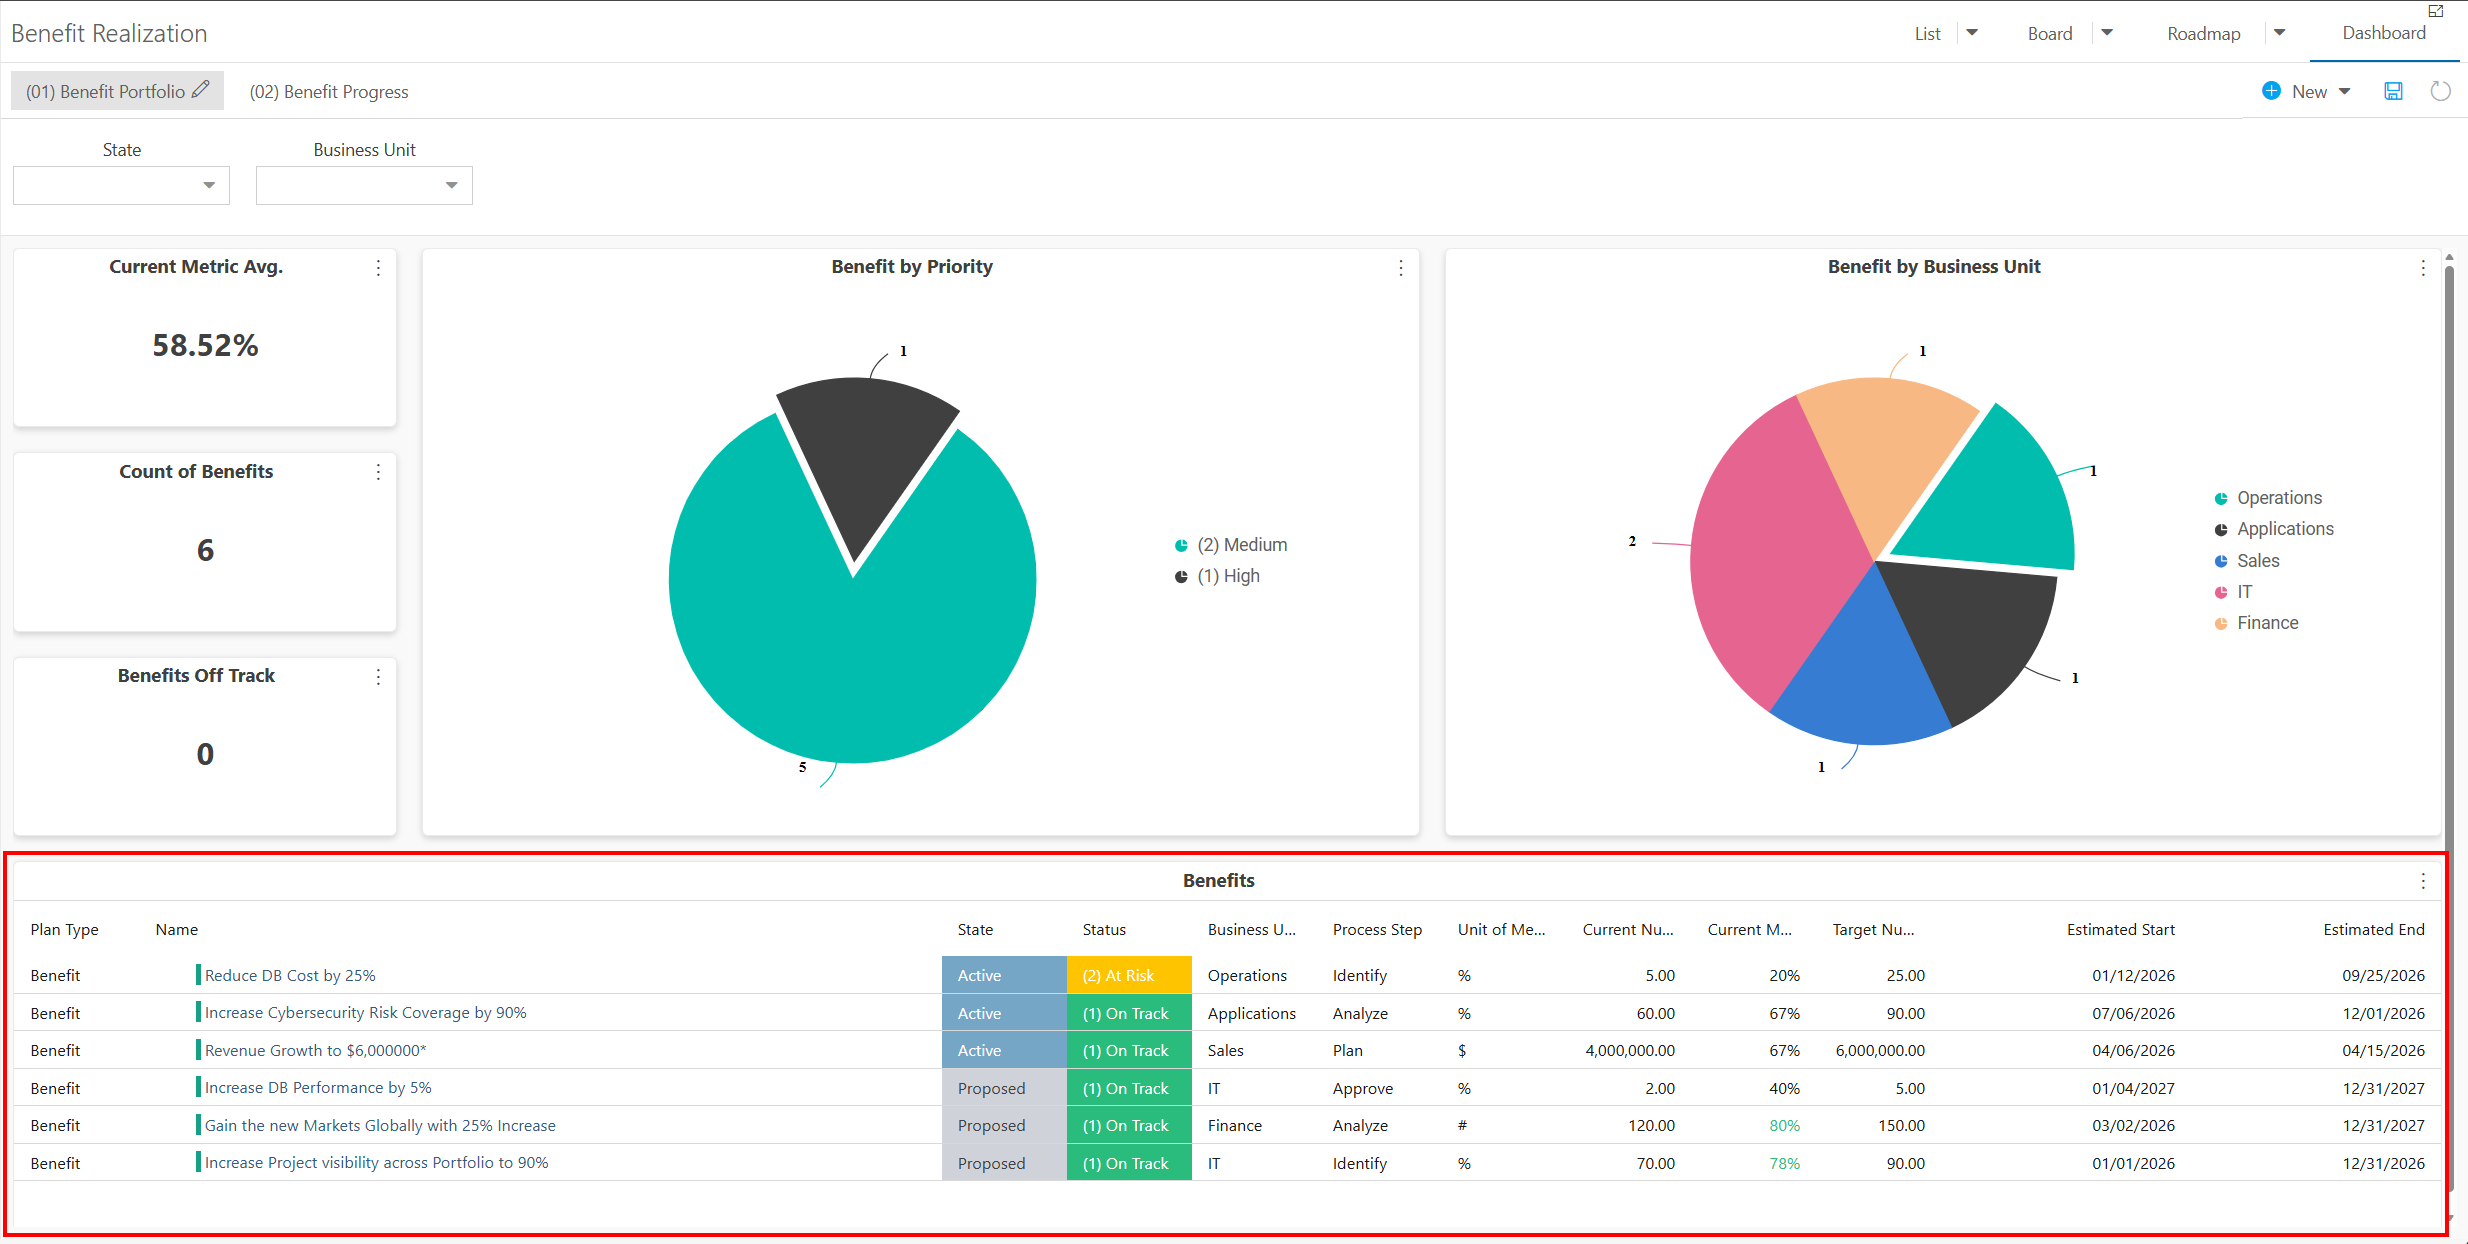Toggle the Operations legend entry
This screenshot has height=1244, width=2468.
click(2268, 498)
